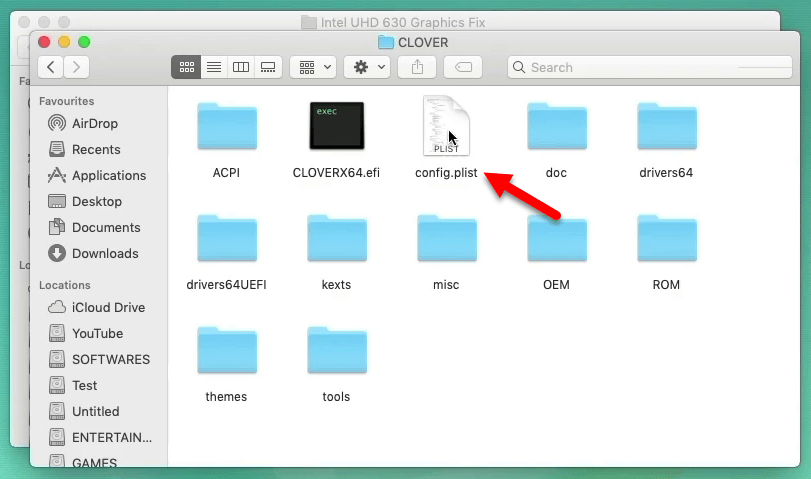The height and width of the screenshot is (479, 811).
Task: Select the ENTERTAIN... volume in sidebar
Action: [x=100, y=437]
